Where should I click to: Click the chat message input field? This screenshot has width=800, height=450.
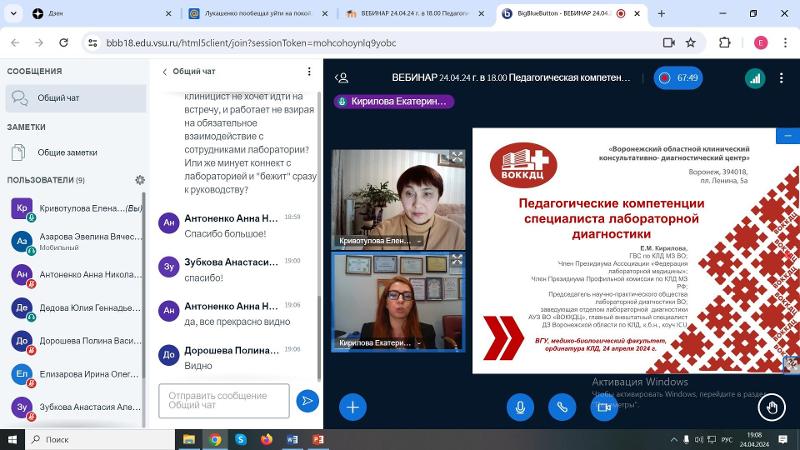[x=224, y=401]
